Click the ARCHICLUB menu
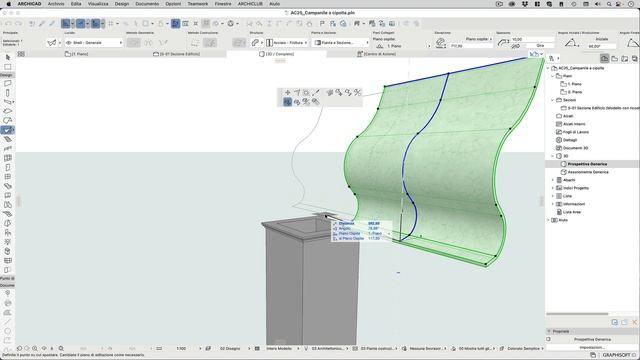 click(250, 4)
